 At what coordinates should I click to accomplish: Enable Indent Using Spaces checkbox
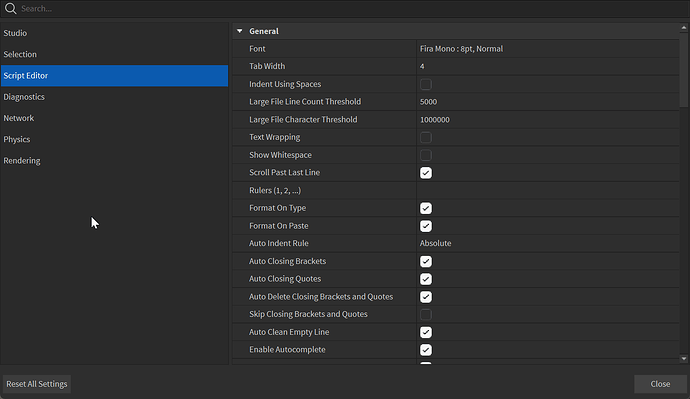(x=426, y=84)
